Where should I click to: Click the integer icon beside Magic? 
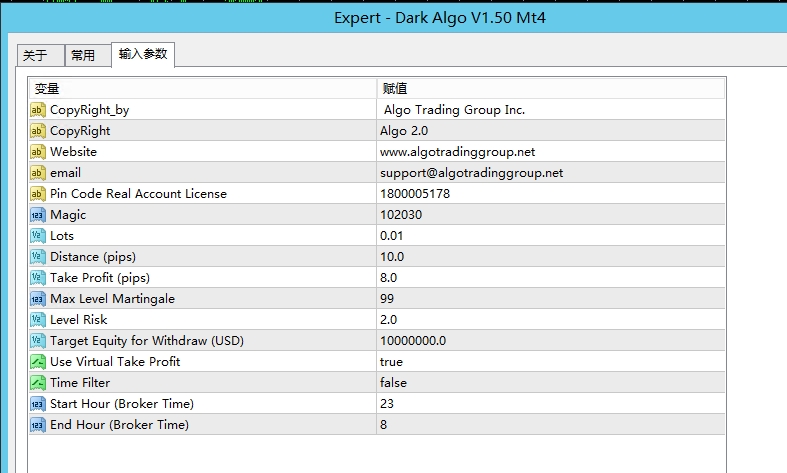tap(38, 215)
